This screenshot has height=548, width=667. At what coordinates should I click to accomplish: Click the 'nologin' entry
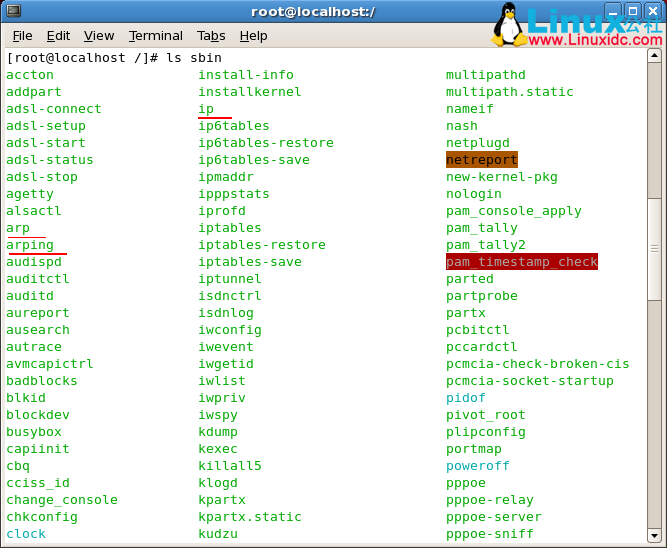point(474,194)
